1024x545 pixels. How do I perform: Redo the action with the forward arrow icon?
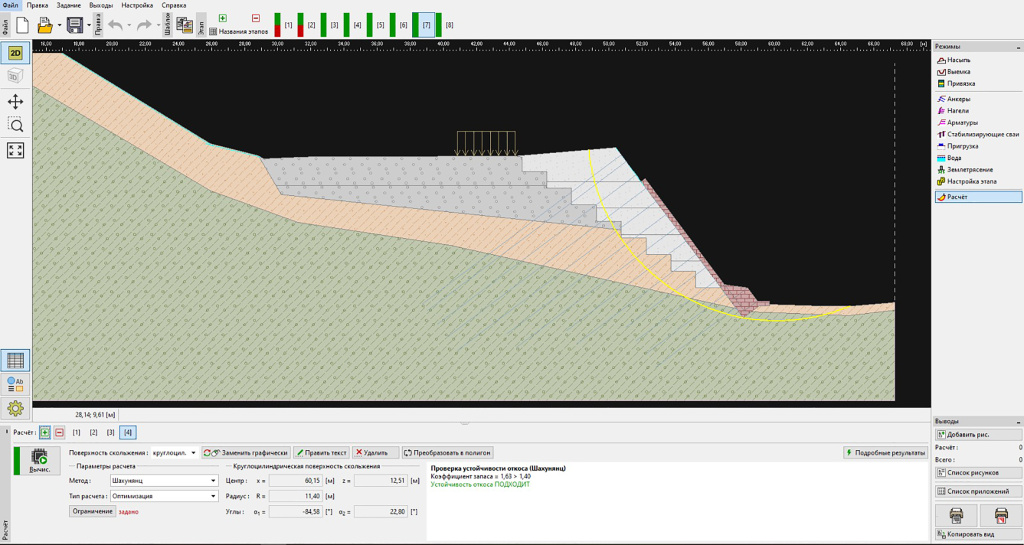point(144,25)
